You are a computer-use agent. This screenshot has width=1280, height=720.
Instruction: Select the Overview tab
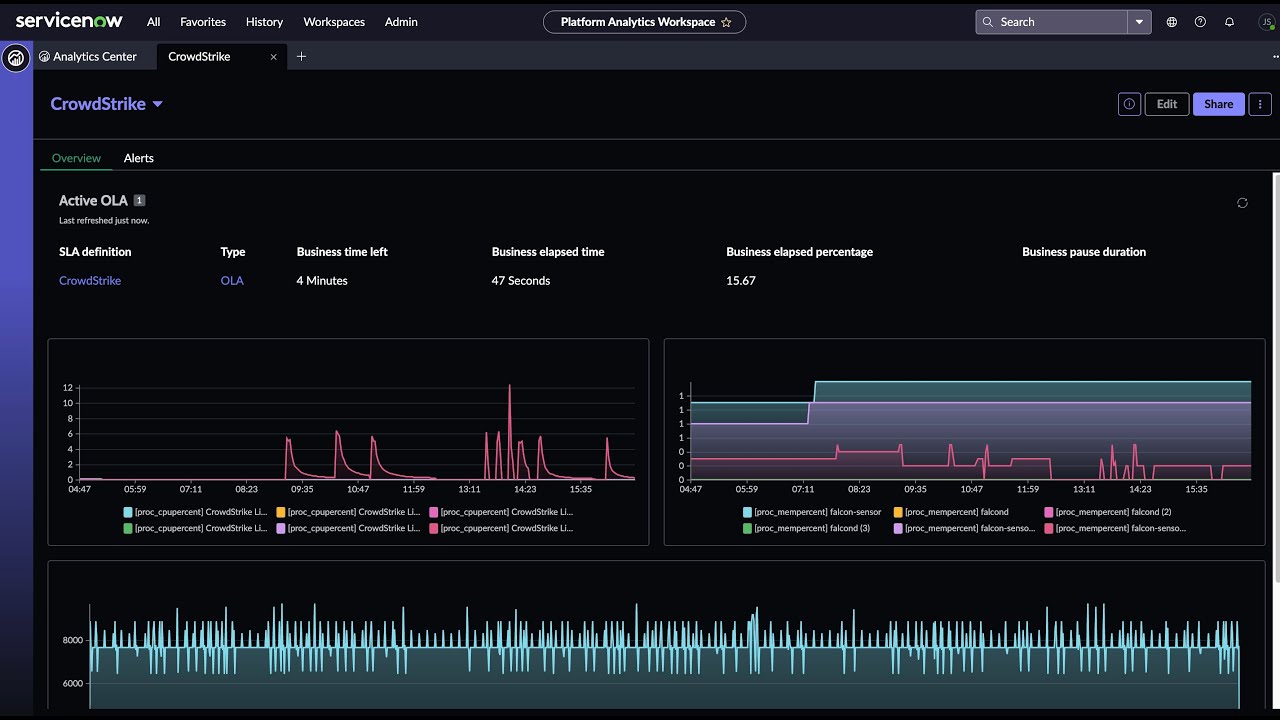76,158
